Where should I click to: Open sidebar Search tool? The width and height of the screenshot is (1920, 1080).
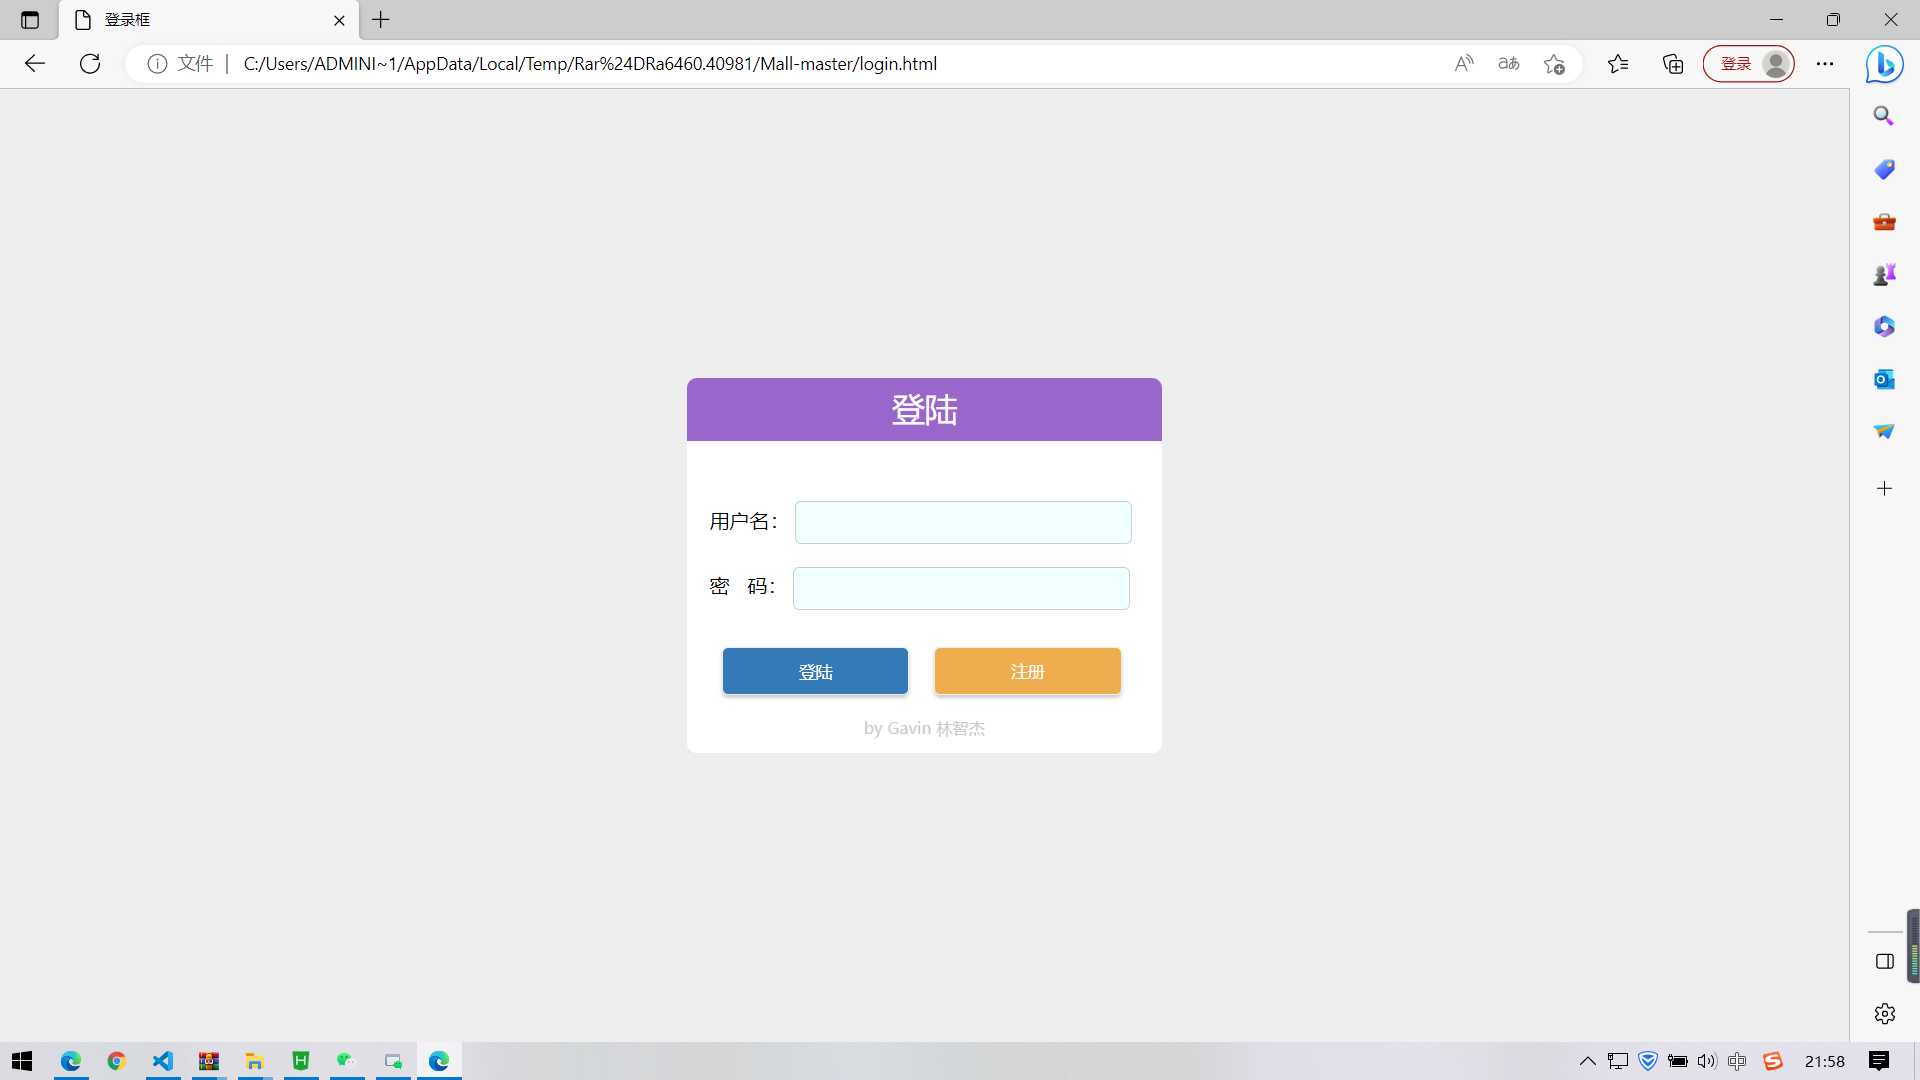coord(1884,116)
